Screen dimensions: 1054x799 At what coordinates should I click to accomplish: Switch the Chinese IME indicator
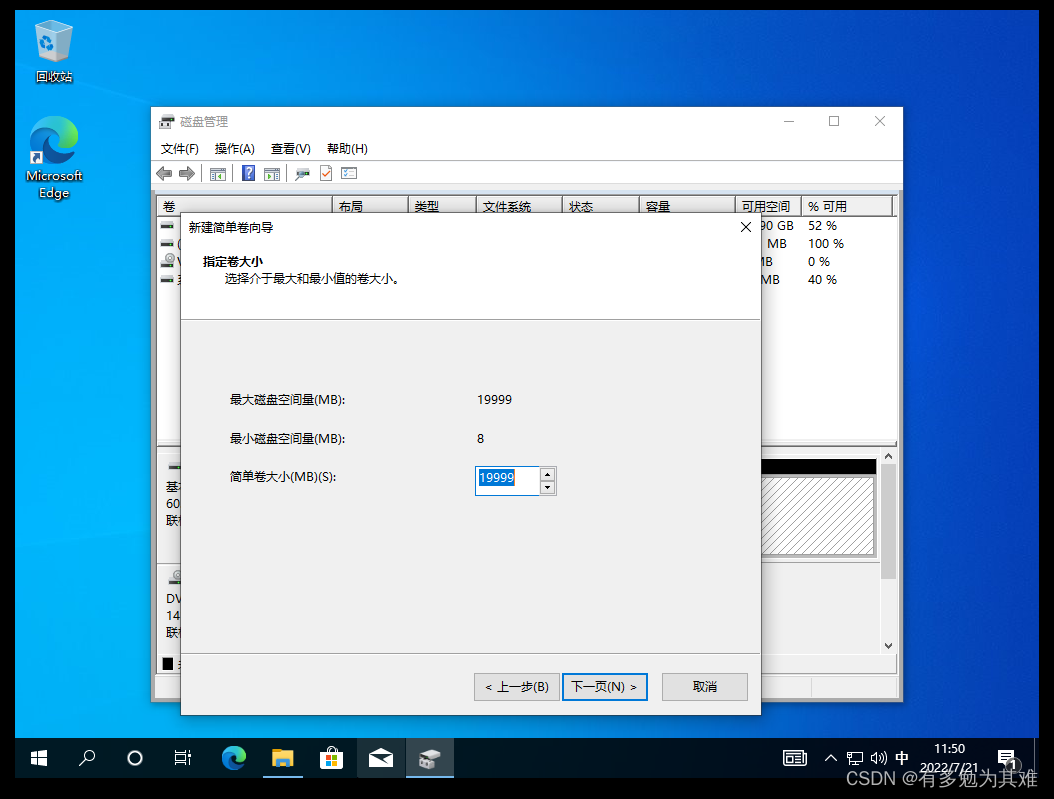[x=902, y=758]
